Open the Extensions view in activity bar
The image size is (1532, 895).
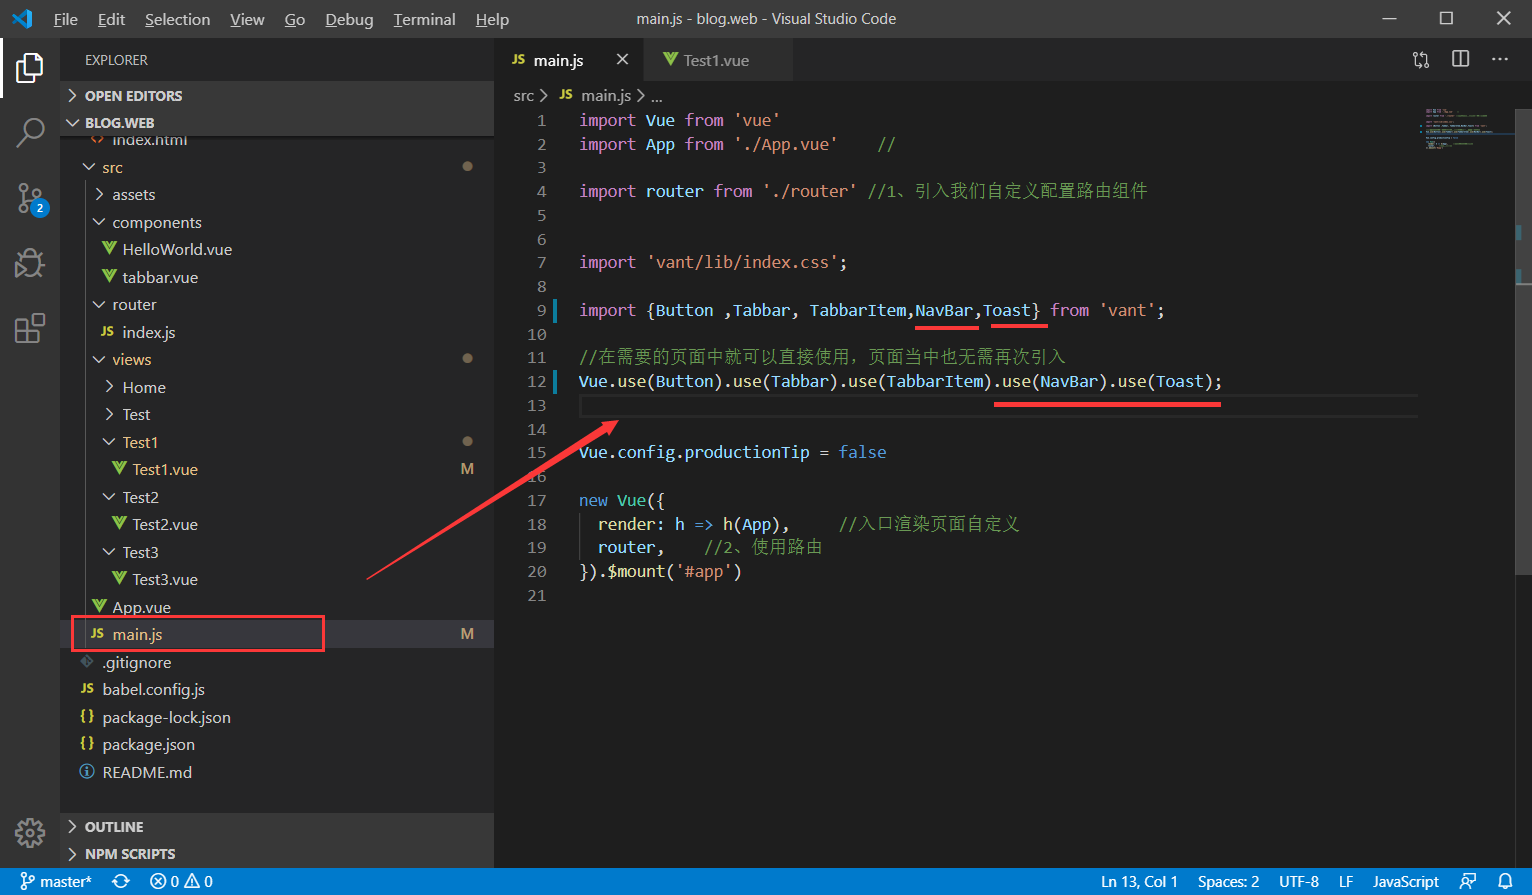coord(30,328)
